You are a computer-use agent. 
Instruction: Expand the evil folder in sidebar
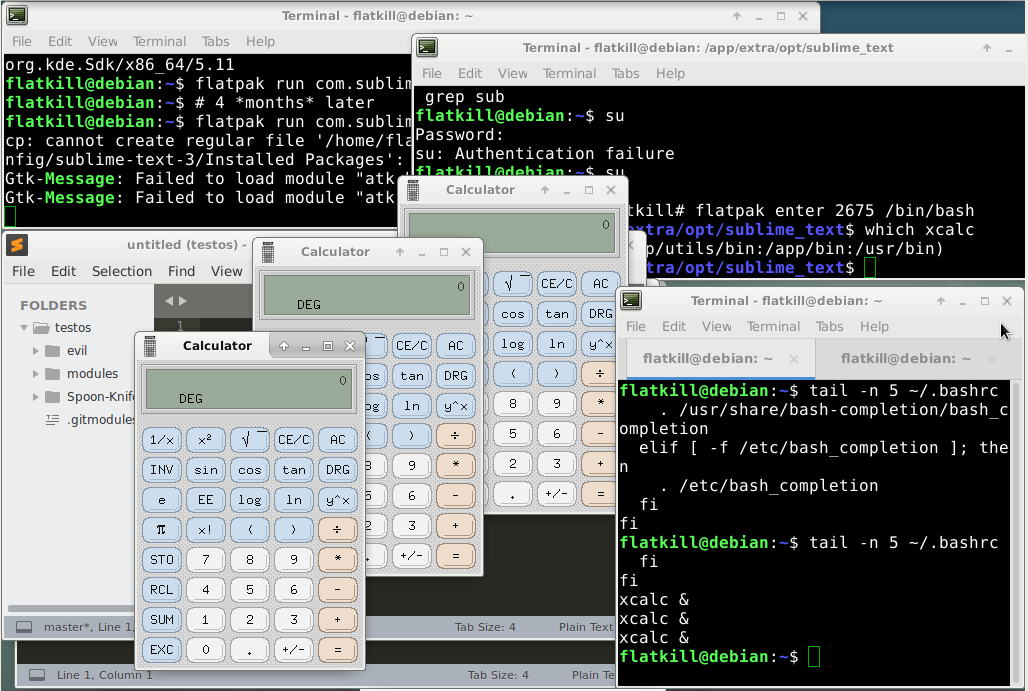click(x=35, y=351)
